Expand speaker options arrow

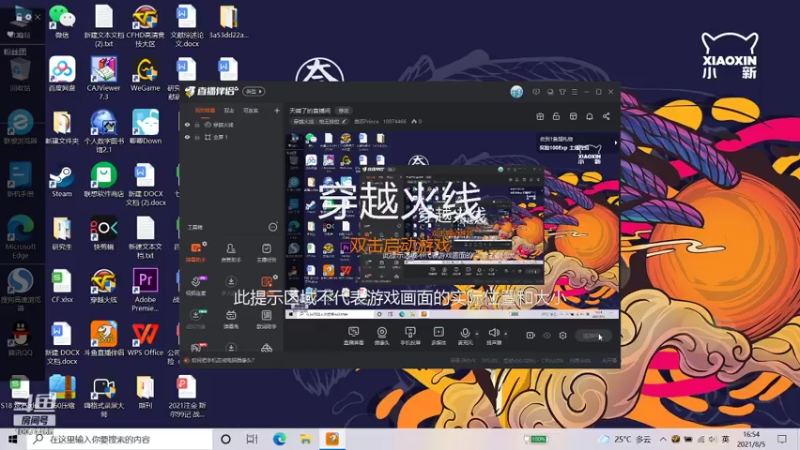tap(506, 334)
